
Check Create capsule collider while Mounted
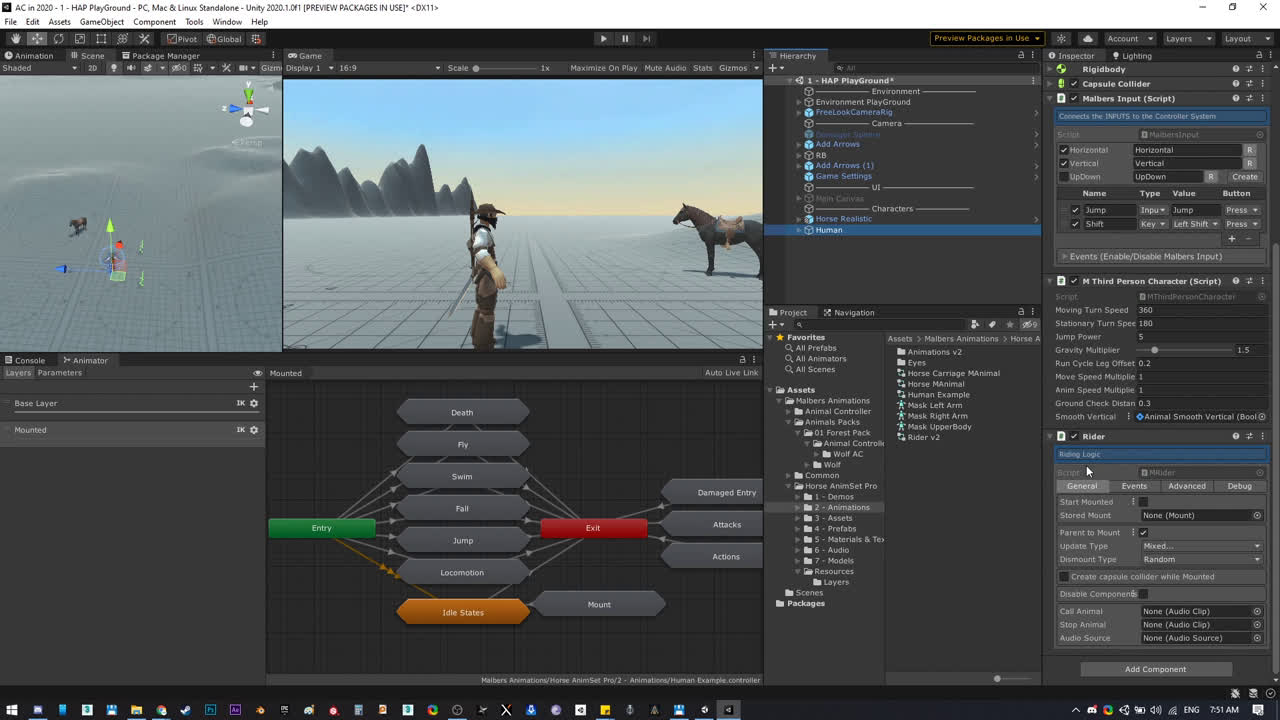(x=1064, y=577)
